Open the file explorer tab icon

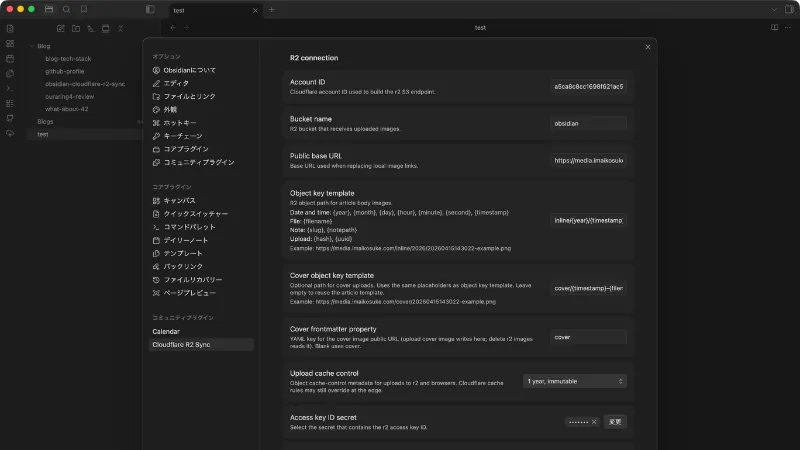tap(49, 9)
